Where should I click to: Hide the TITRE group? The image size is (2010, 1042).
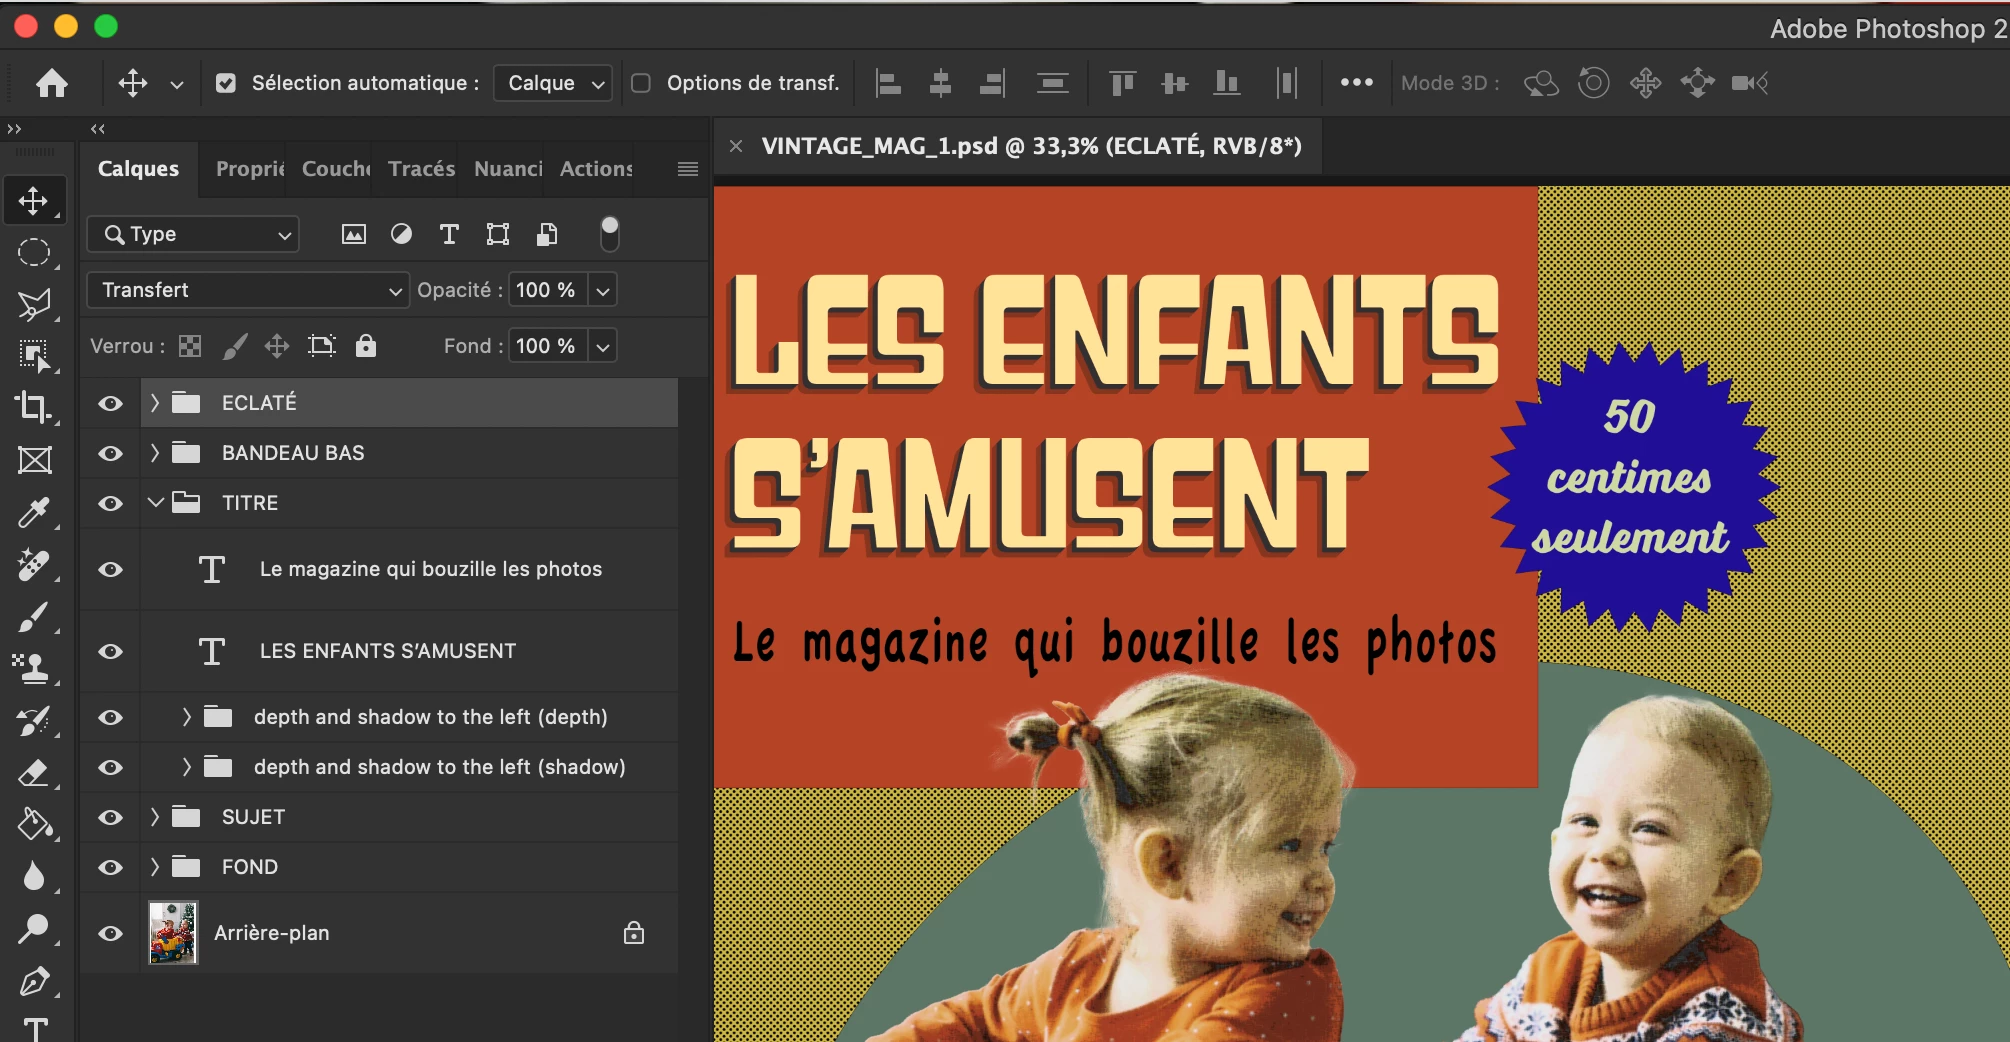point(110,503)
